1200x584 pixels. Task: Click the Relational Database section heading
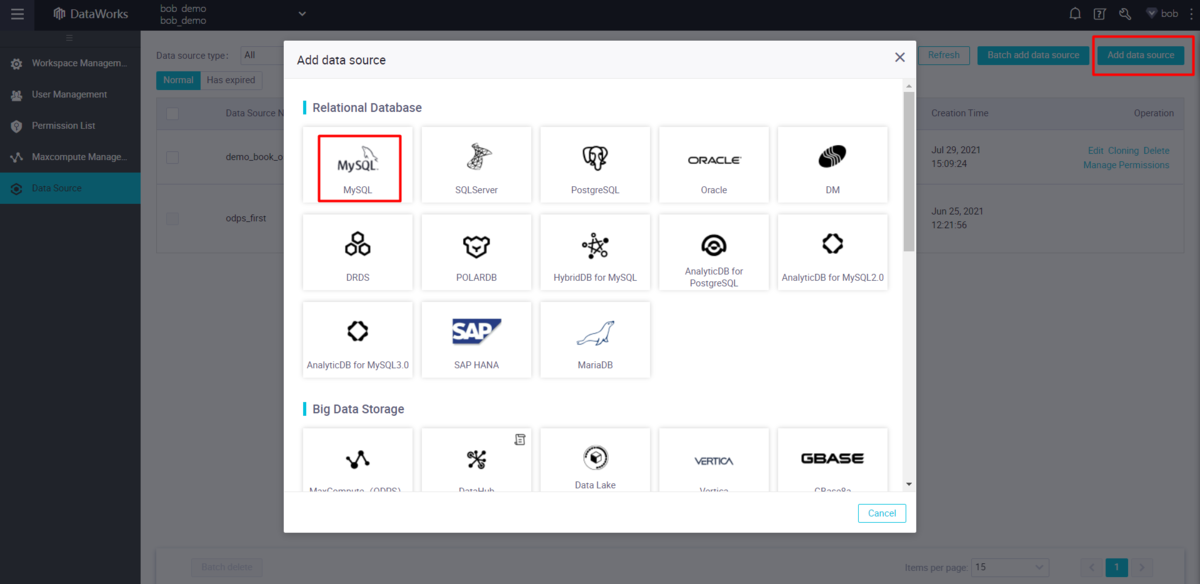click(367, 107)
